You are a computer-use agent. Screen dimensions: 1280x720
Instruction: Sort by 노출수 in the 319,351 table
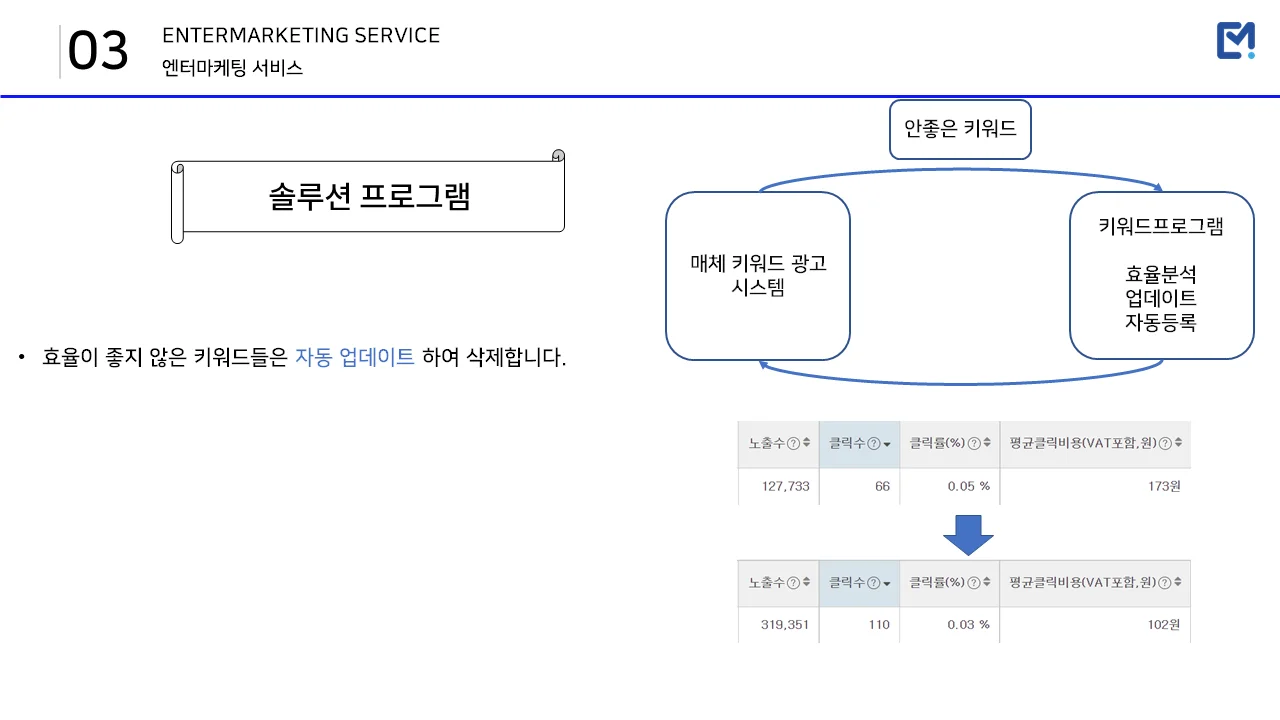(x=806, y=582)
